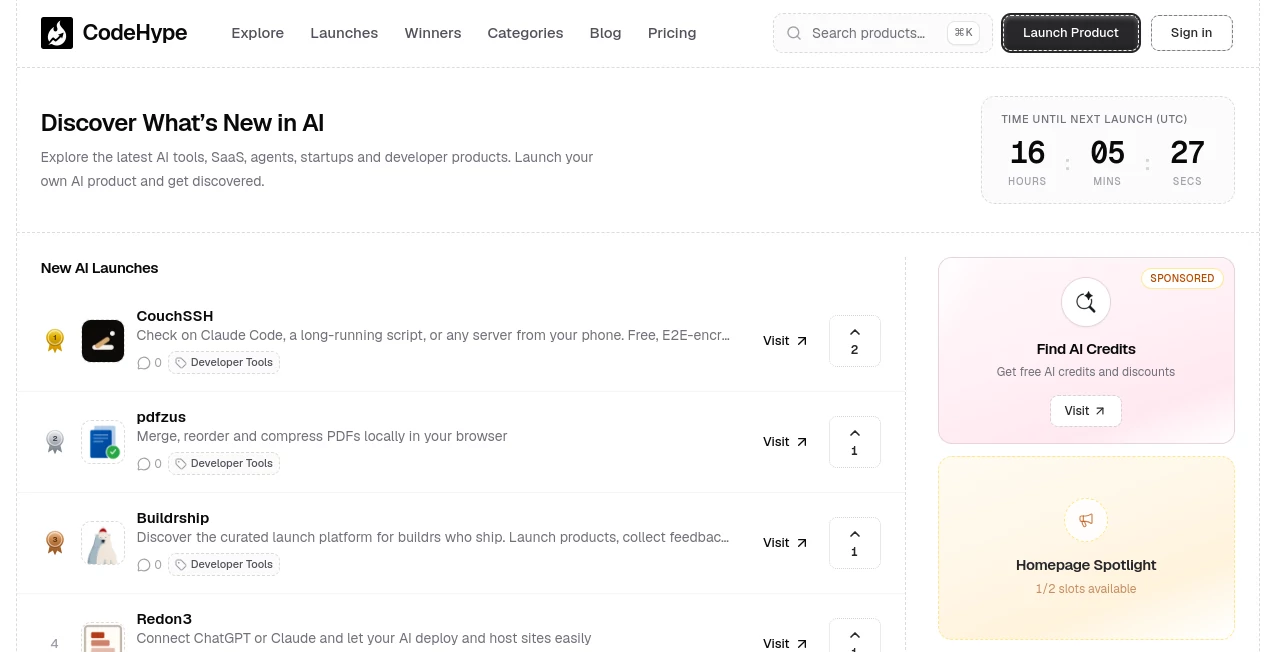Click the Find AI Credits sparkle-search icon
Image resolution: width=1275 pixels, height=652 pixels.
1086,302
